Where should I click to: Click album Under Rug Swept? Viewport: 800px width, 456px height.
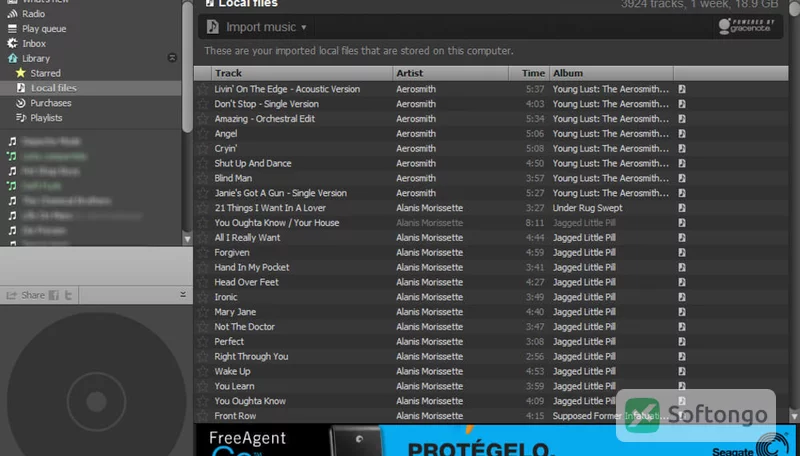click(587, 208)
